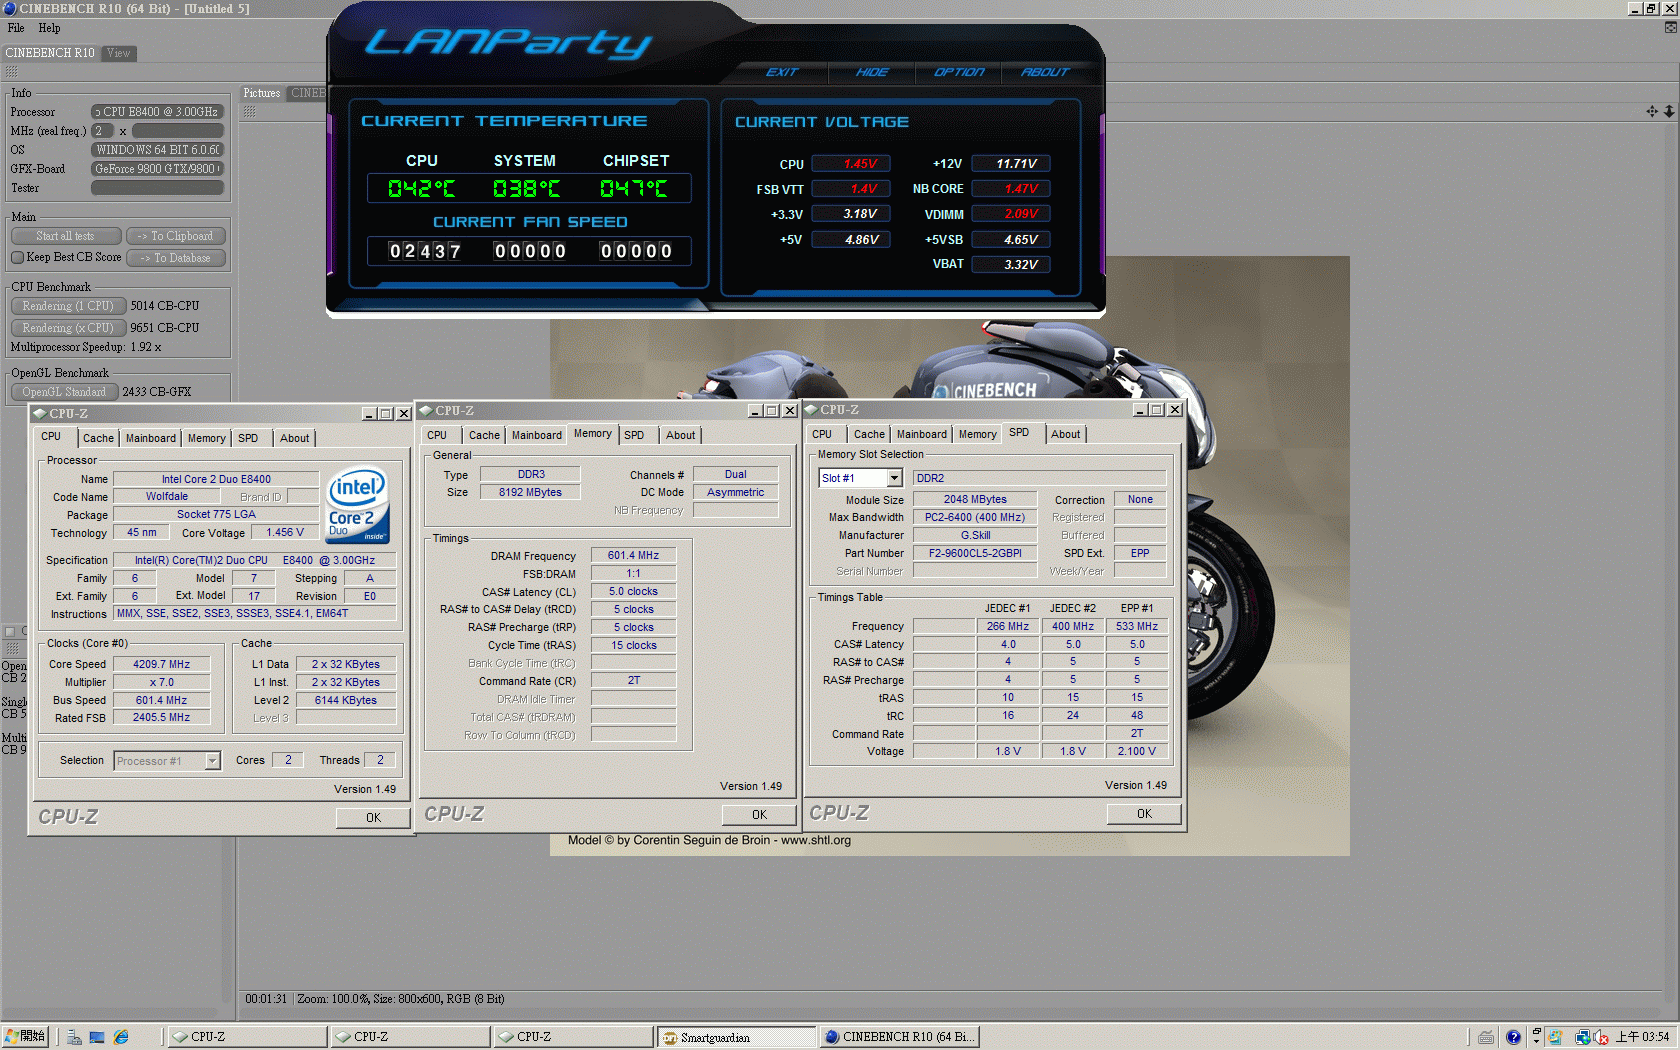
Task: Click the Cinebench app icon in the title bar
Action: point(9,8)
